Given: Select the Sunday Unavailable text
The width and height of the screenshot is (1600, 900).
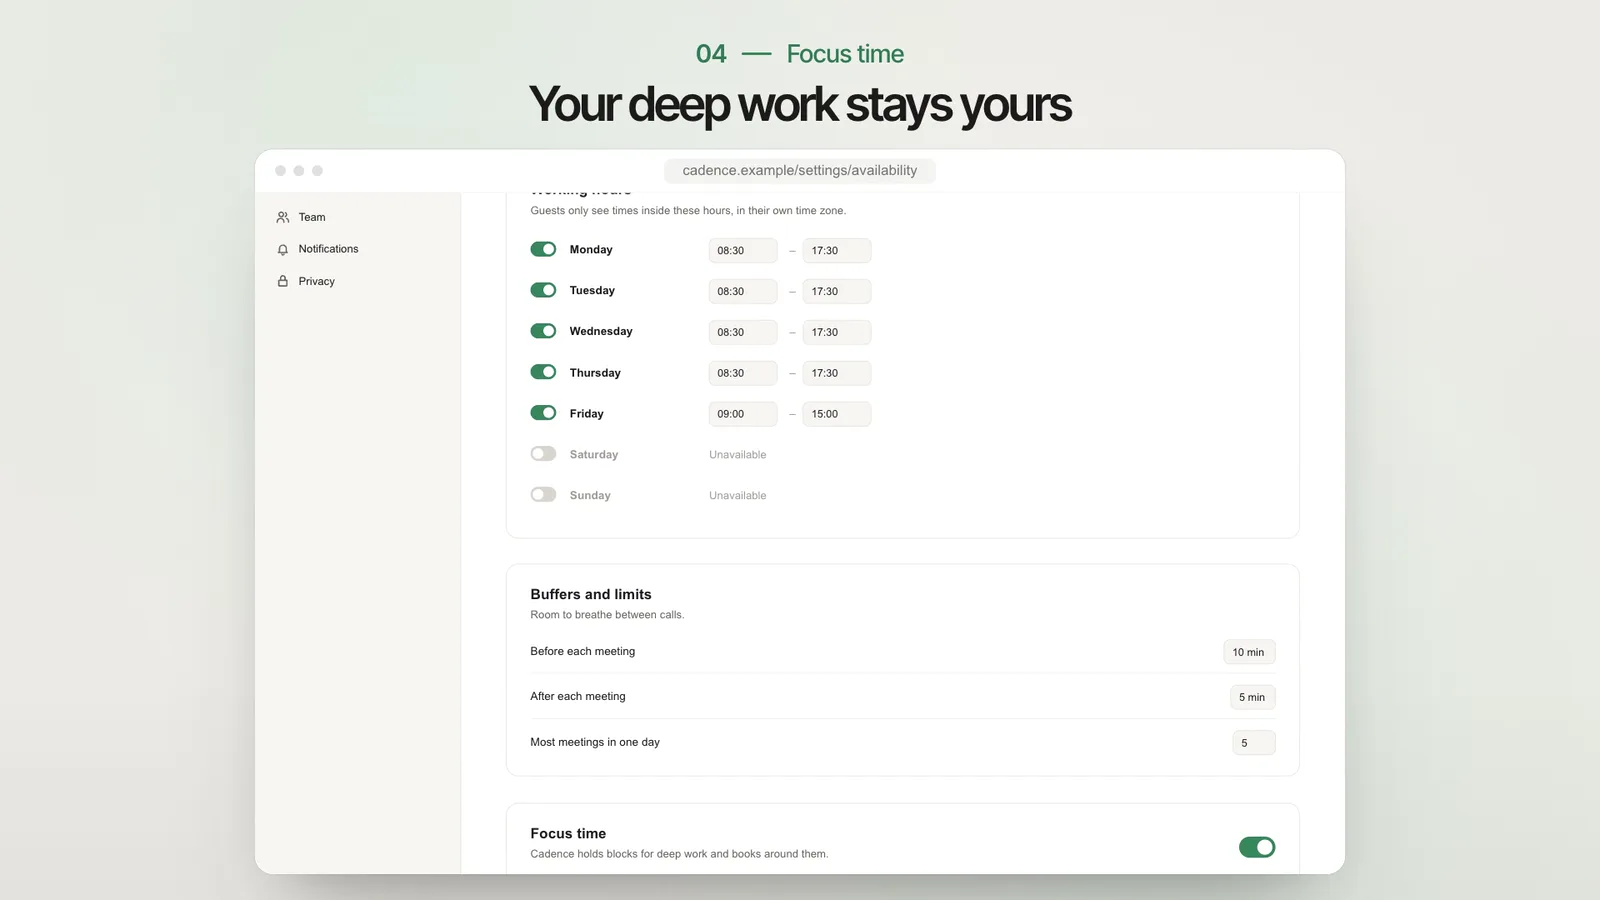Looking at the screenshot, I should [x=738, y=496].
